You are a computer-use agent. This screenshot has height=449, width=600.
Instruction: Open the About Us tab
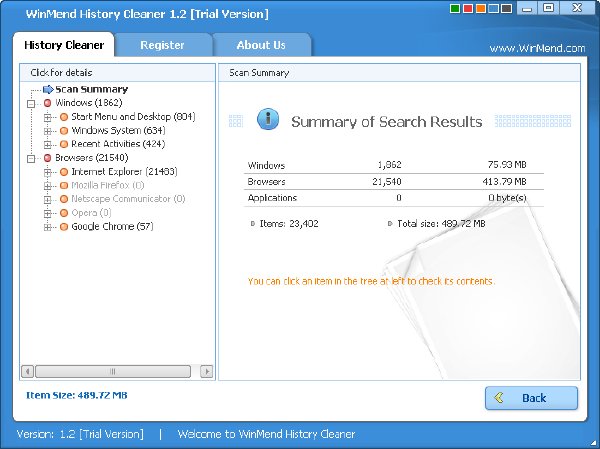pyautogui.click(x=261, y=45)
